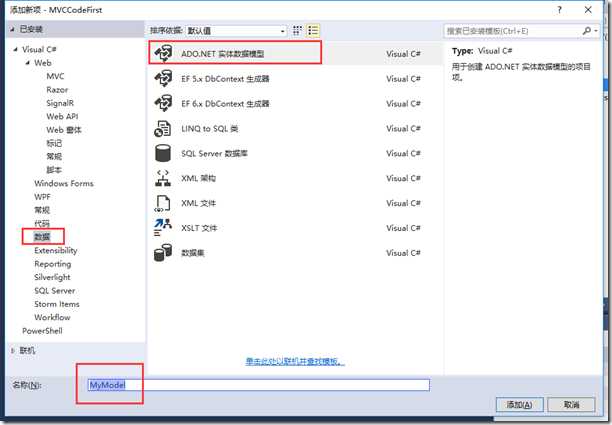612x425 pixels.
Task: Click search magnifier icon
Action: 586,30
